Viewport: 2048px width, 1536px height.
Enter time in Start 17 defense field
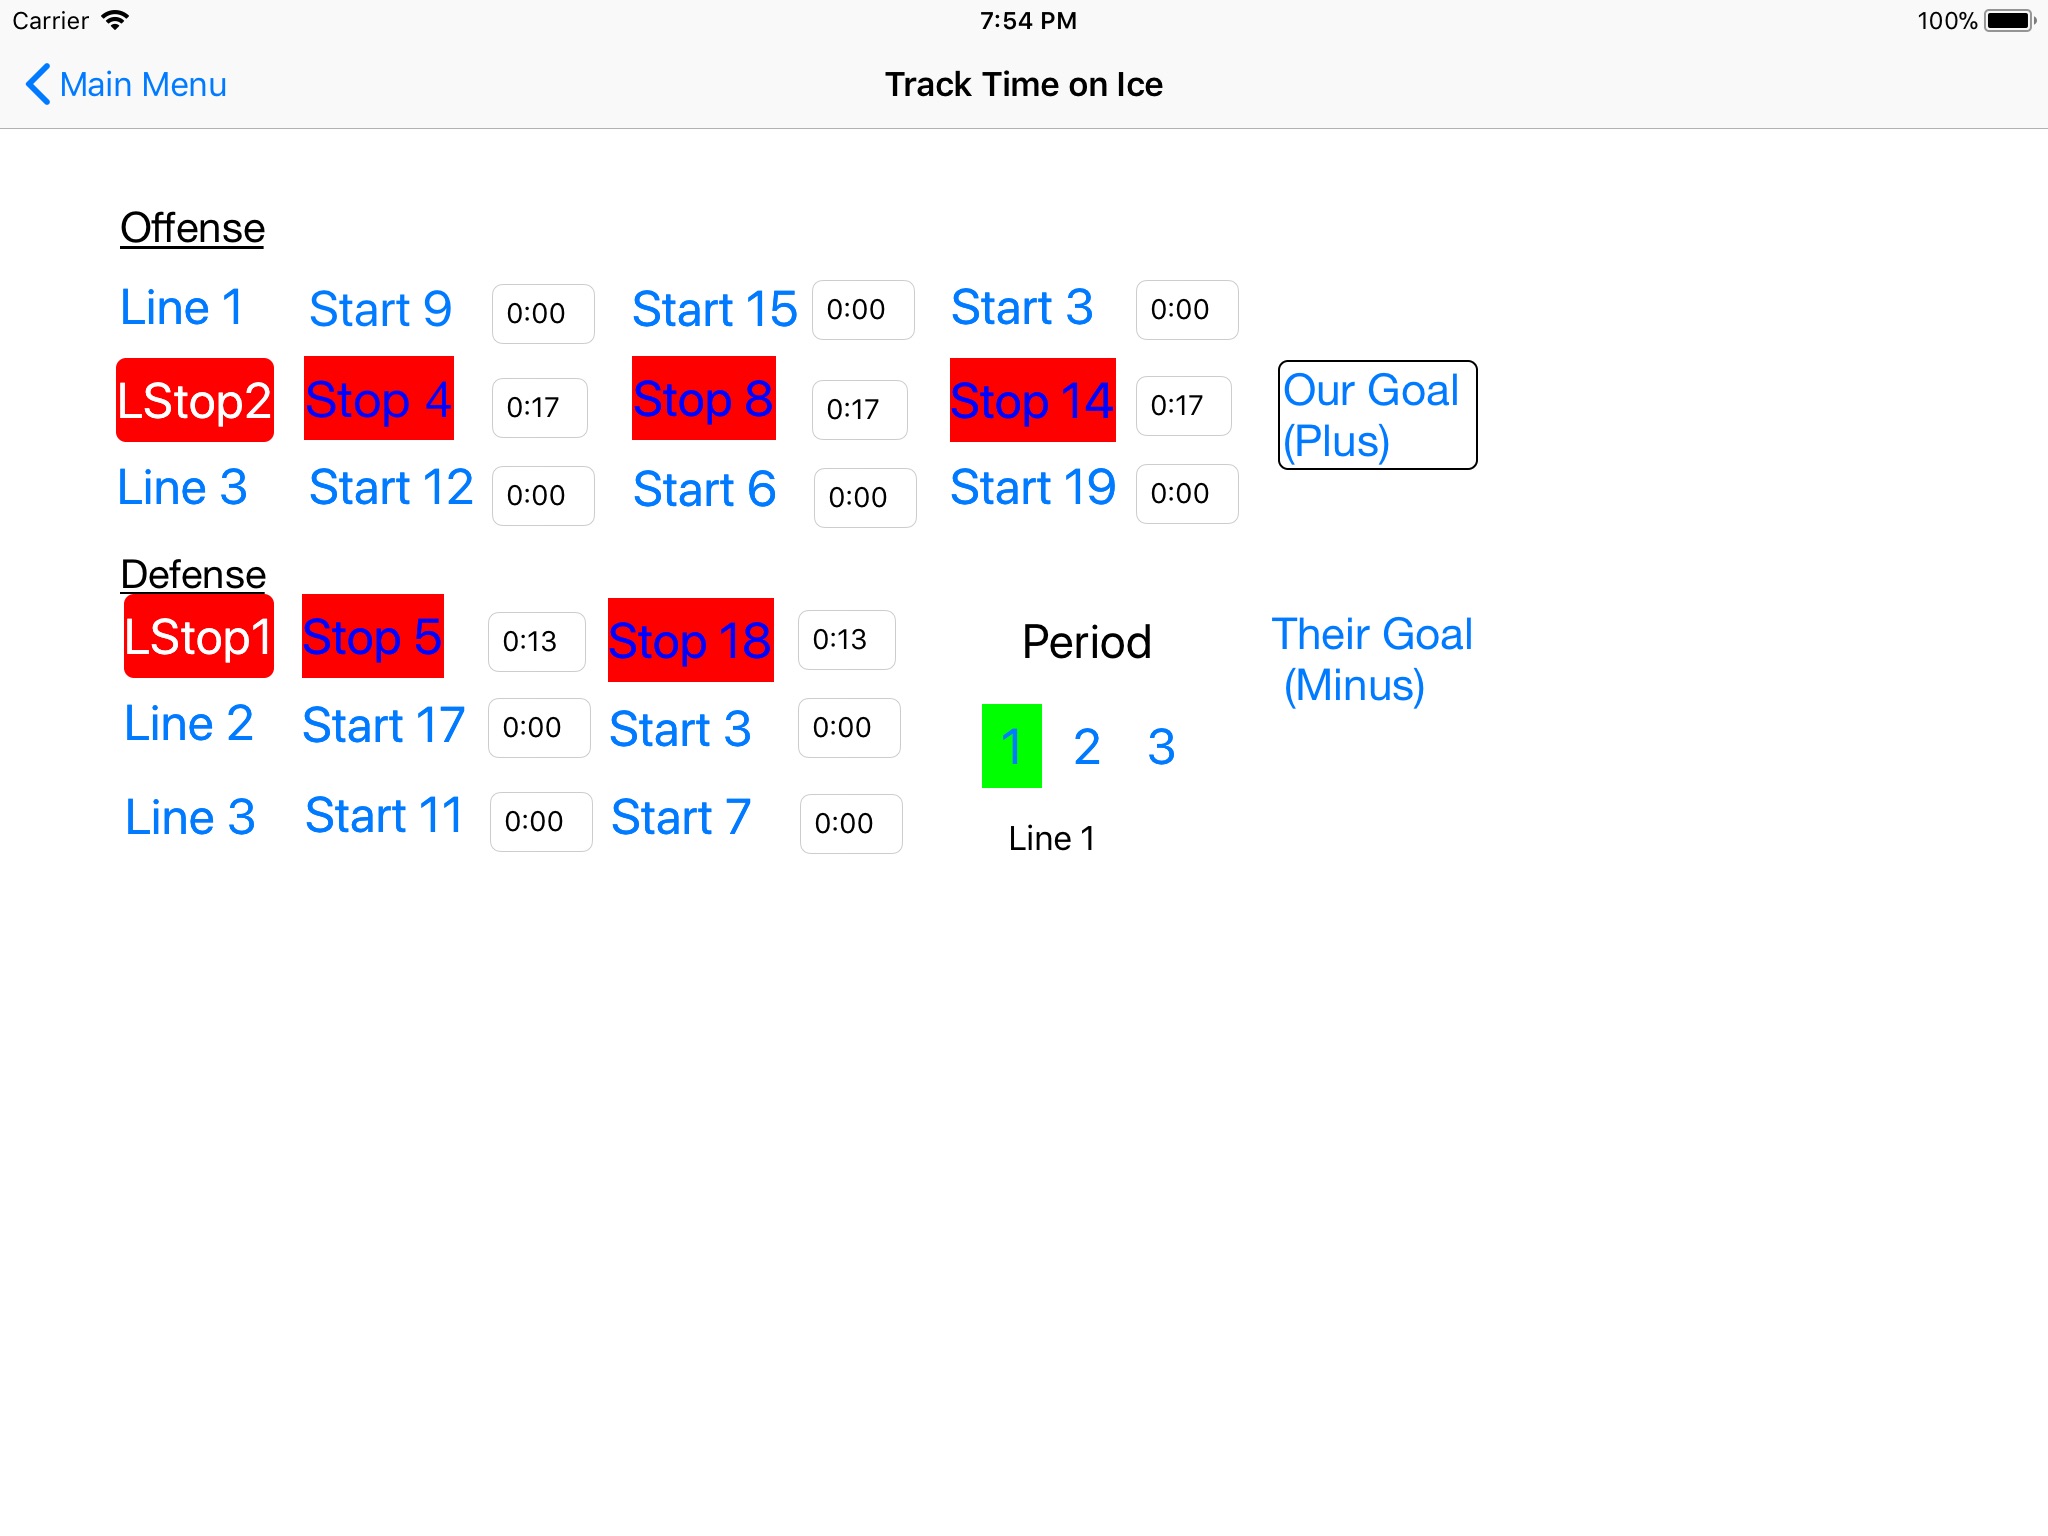(x=537, y=726)
